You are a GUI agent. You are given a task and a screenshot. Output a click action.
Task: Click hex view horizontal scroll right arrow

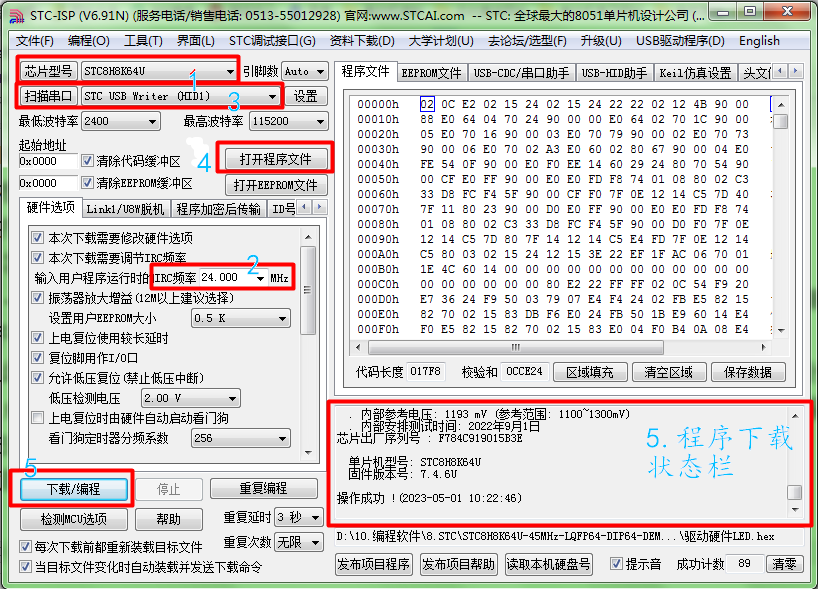pyautogui.click(x=763, y=347)
